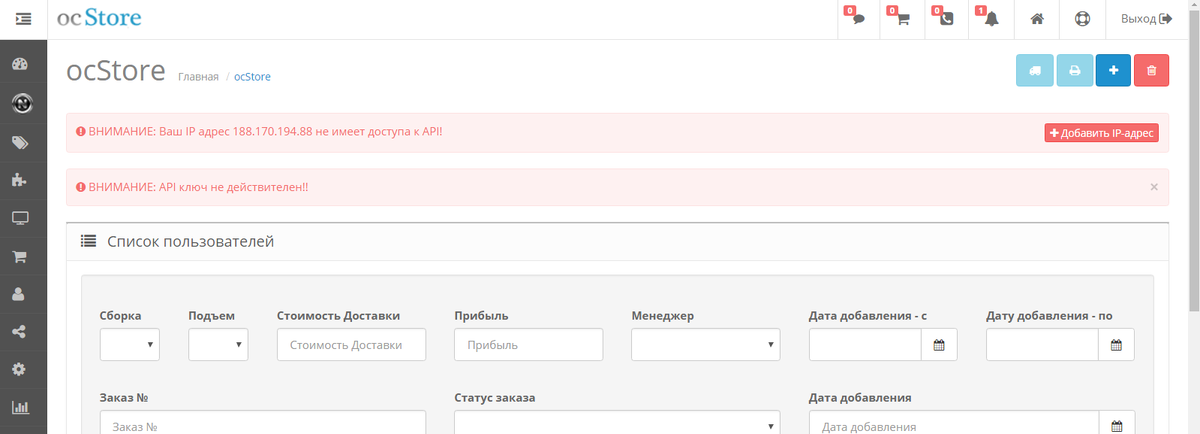The width and height of the screenshot is (1200, 434).
Task: Open calendar for Дату добавления - по
Action: coord(1116,344)
